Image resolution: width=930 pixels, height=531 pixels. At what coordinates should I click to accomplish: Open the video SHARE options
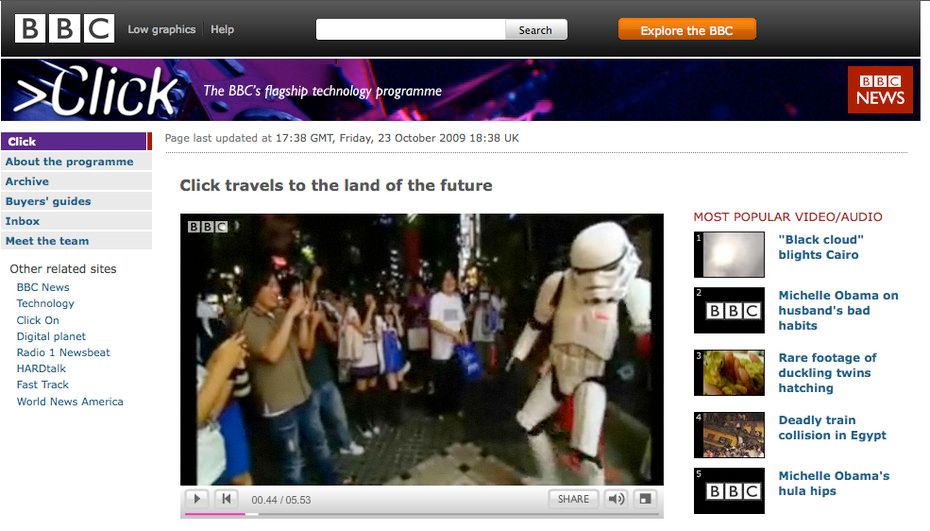click(x=573, y=498)
